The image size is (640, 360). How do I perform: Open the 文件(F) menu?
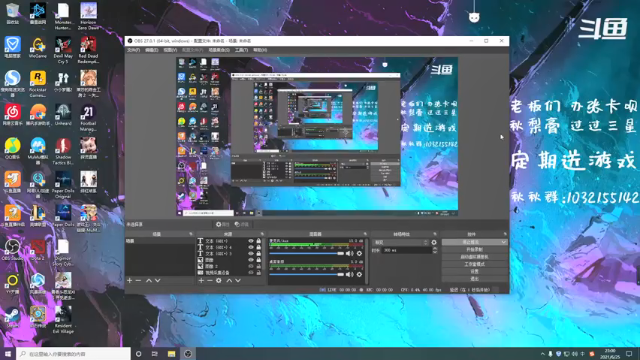click(133, 50)
